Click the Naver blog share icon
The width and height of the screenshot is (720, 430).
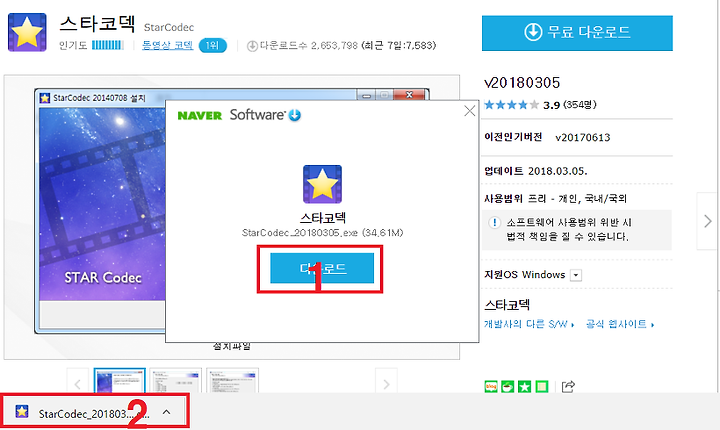pyautogui.click(x=491, y=387)
